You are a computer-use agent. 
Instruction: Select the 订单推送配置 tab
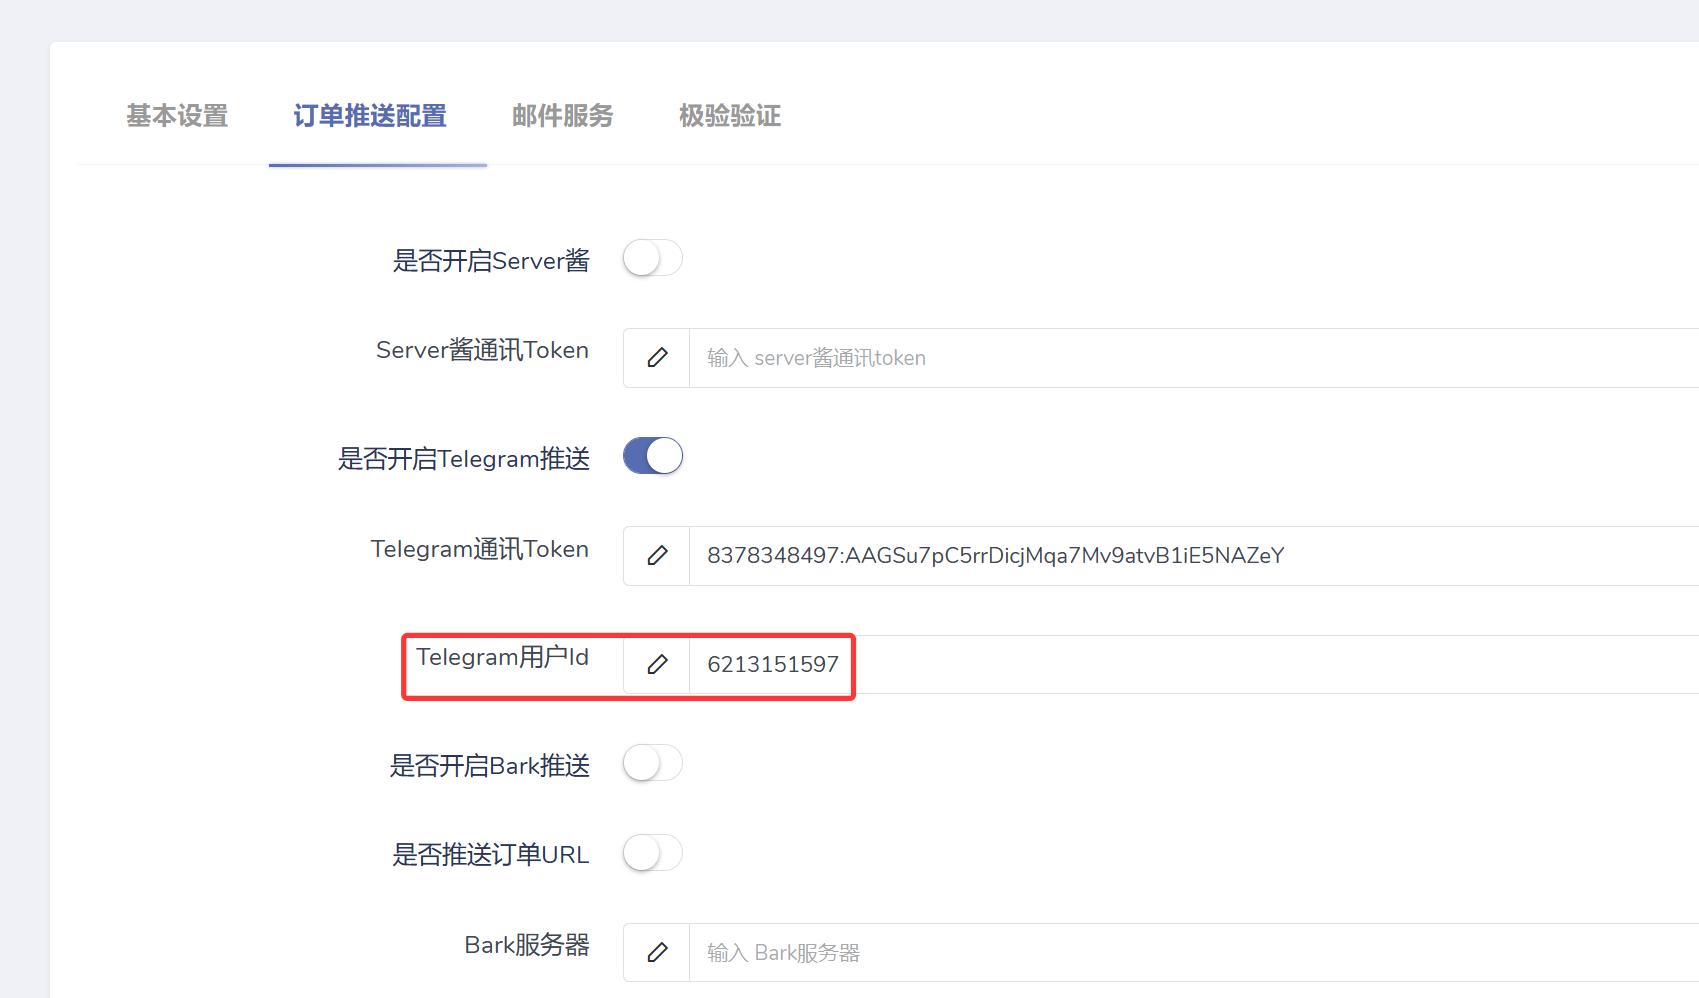point(370,116)
